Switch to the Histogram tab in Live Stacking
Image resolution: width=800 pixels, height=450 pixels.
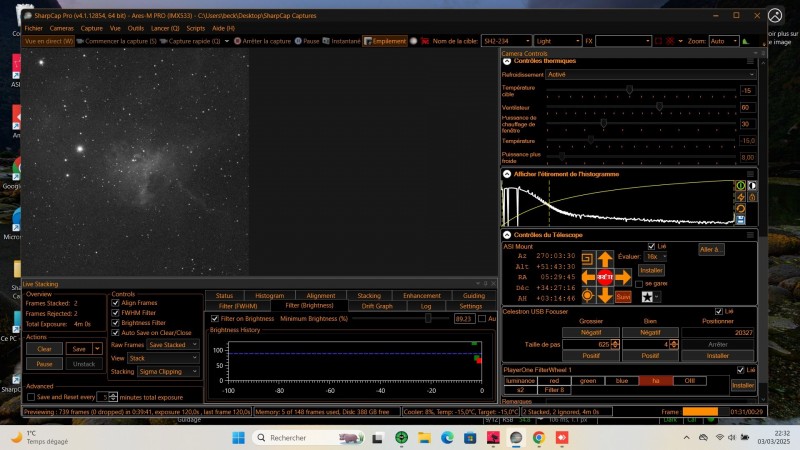(x=269, y=295)
